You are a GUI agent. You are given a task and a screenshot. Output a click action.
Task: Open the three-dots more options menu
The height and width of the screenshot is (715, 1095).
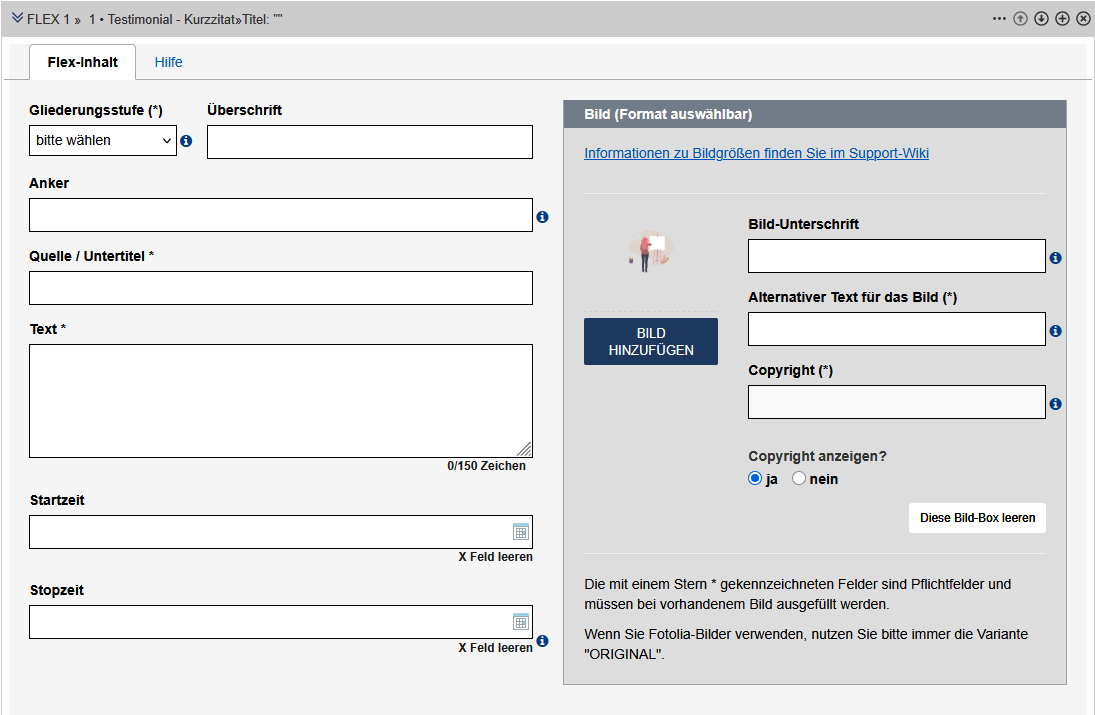click(999, 18)
